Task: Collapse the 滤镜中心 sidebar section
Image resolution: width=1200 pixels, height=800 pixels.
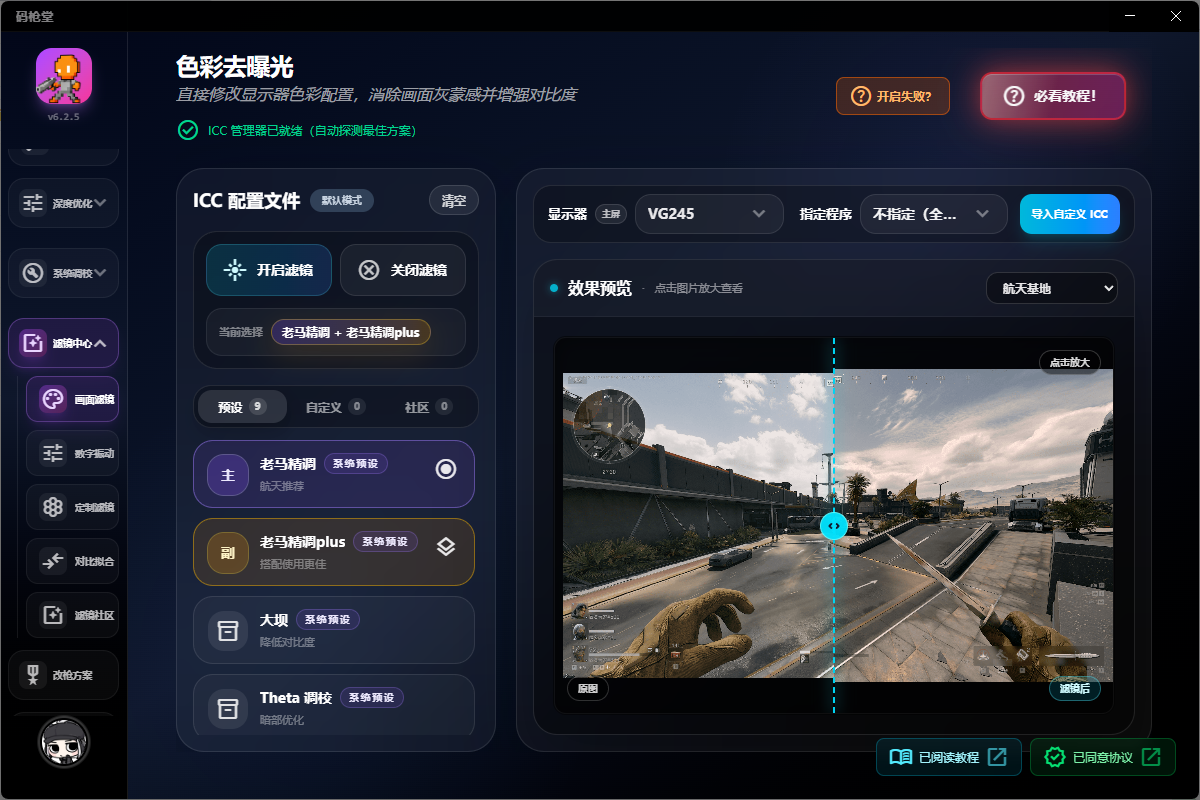Action: pyautogui.click(x=64, y=343)
